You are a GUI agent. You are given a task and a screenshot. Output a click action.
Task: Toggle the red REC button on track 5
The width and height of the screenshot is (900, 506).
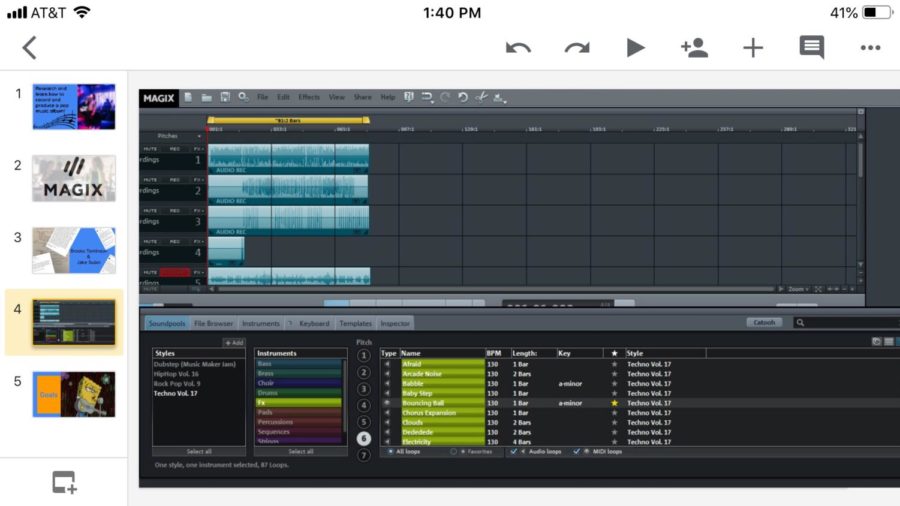[174, 273]
